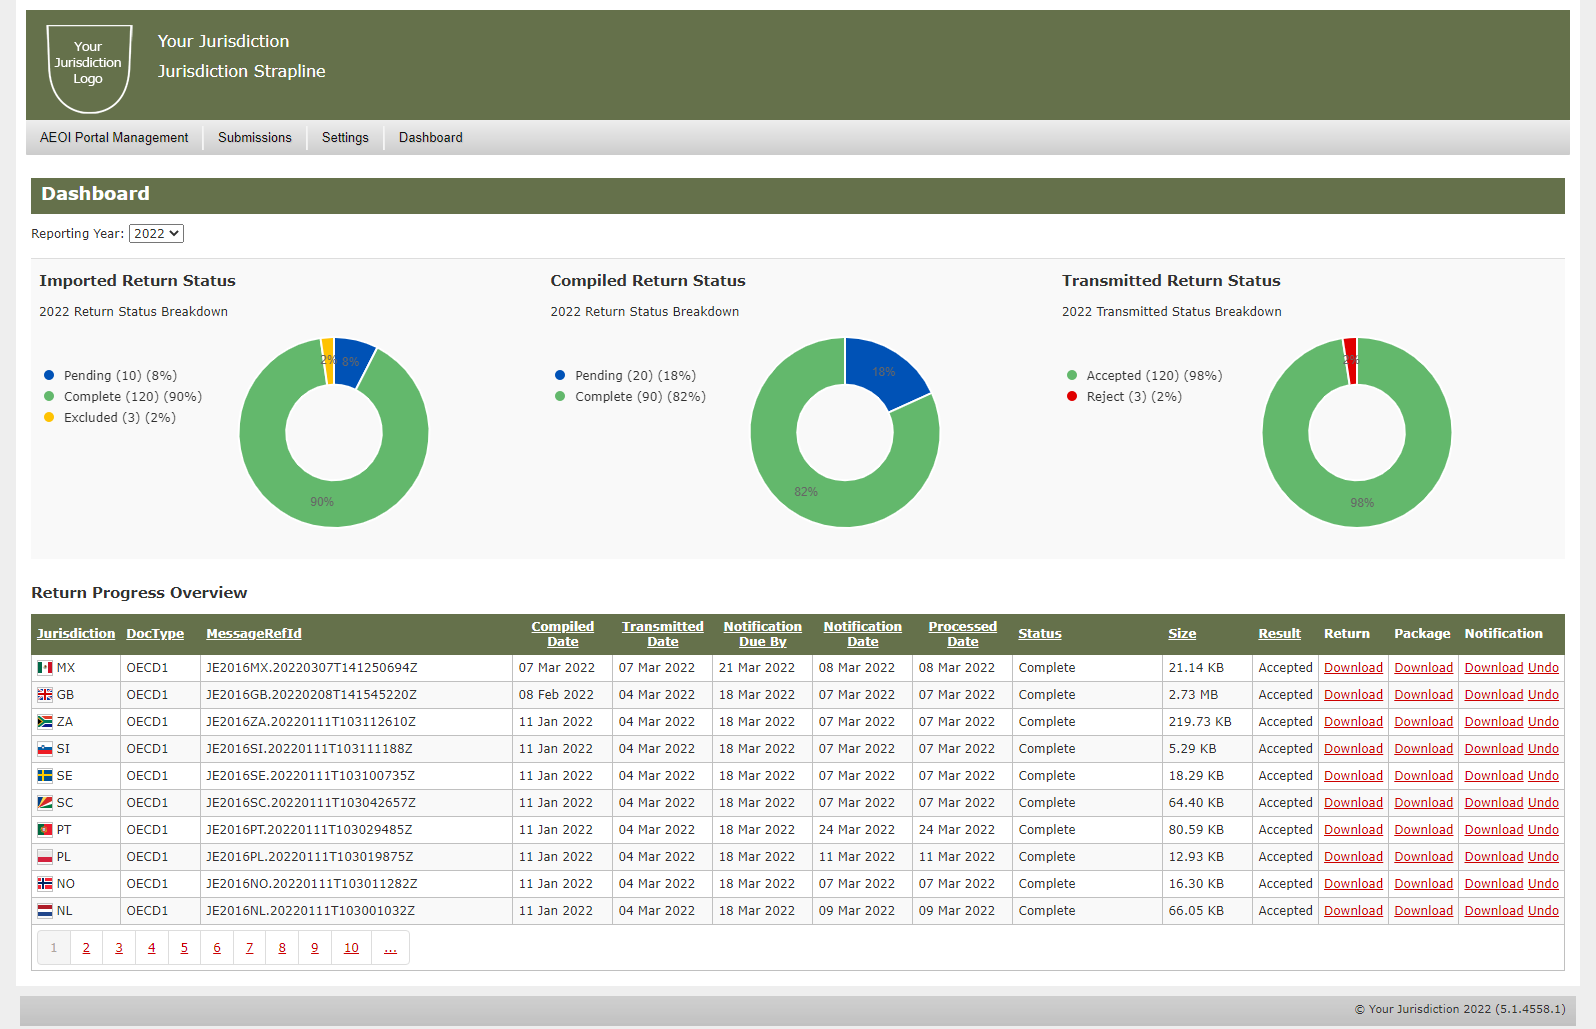Click blue Pending legend dot in Imported Return Status

49,376
